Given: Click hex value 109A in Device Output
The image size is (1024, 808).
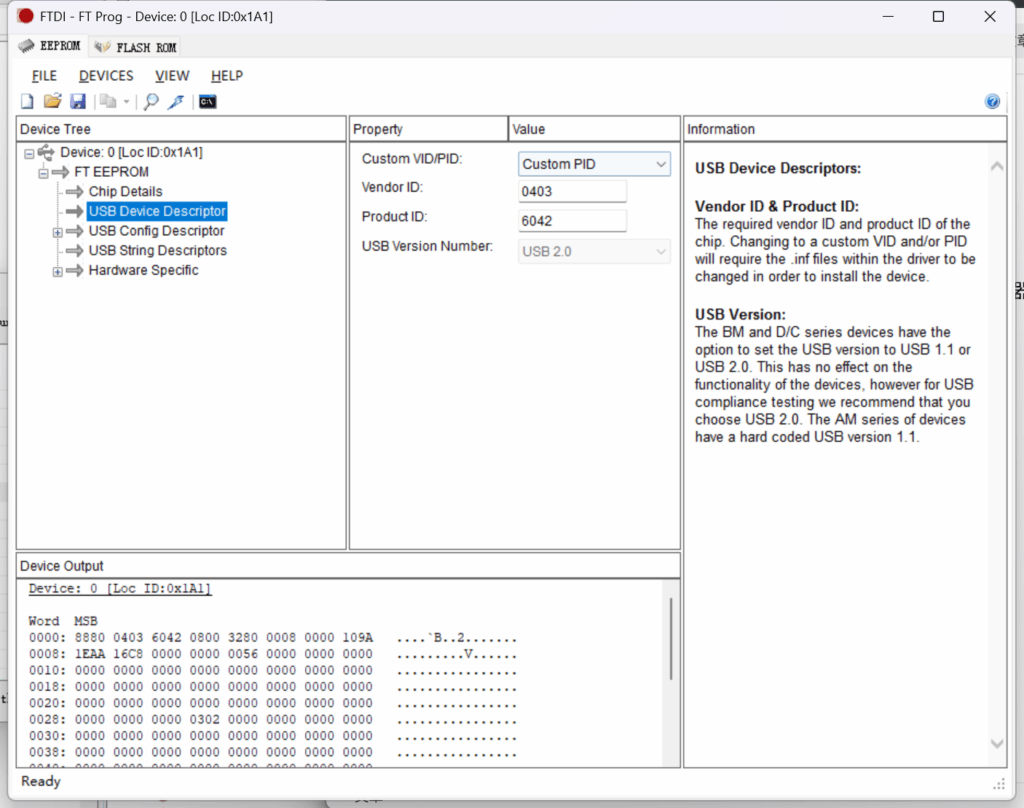Looking at the screenshot, I should pyautogui.click(x=357, y=638).
